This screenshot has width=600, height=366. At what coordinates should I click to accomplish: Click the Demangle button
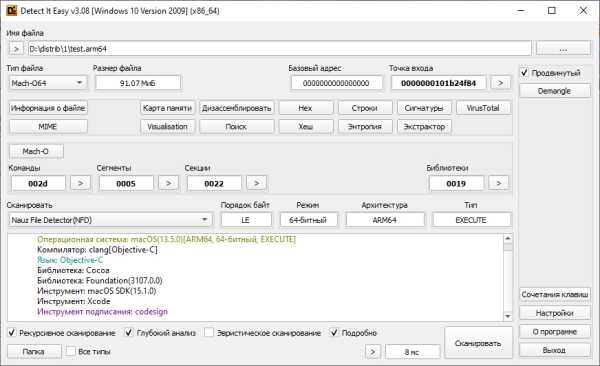click(554, 91)
